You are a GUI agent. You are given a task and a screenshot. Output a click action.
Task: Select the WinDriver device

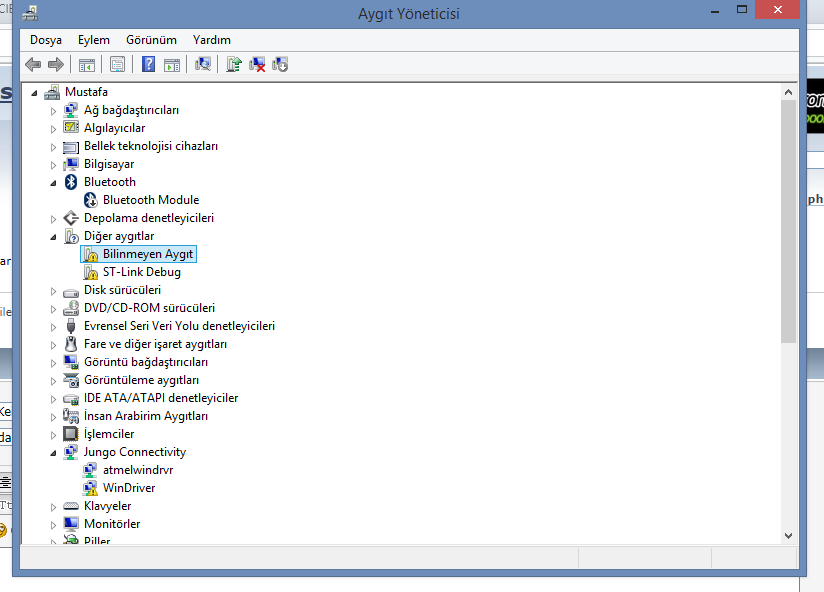(129, 488)
